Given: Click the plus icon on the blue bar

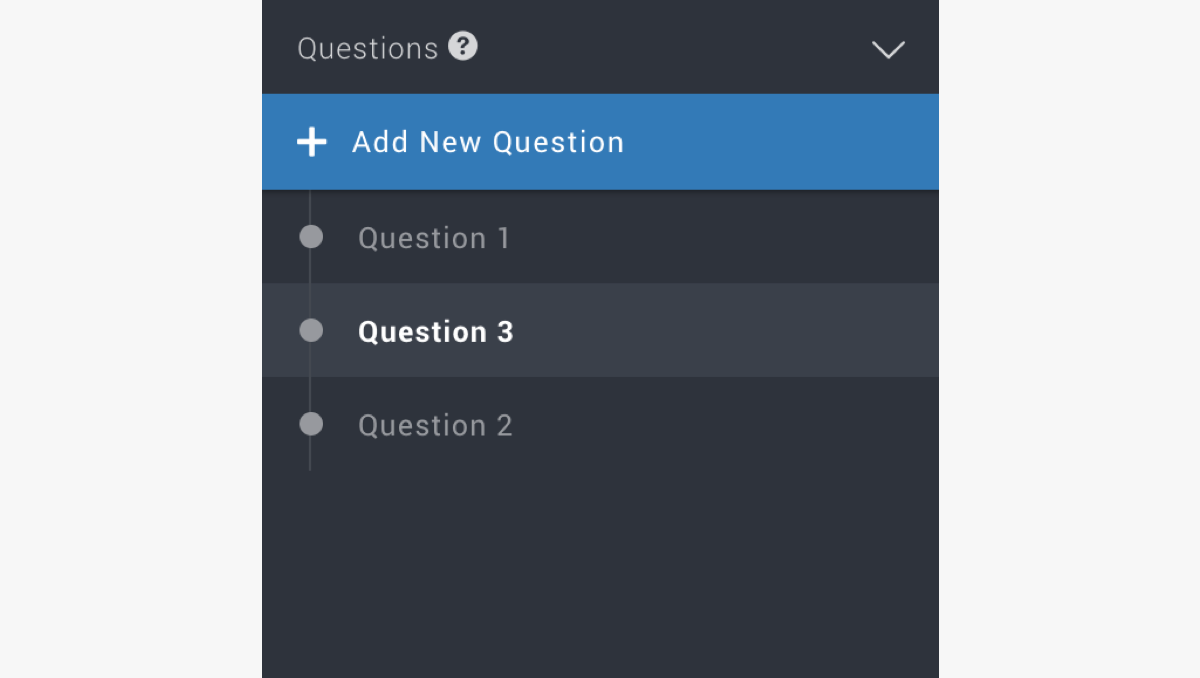Looking at the screenshot, I should click(312, 142).
